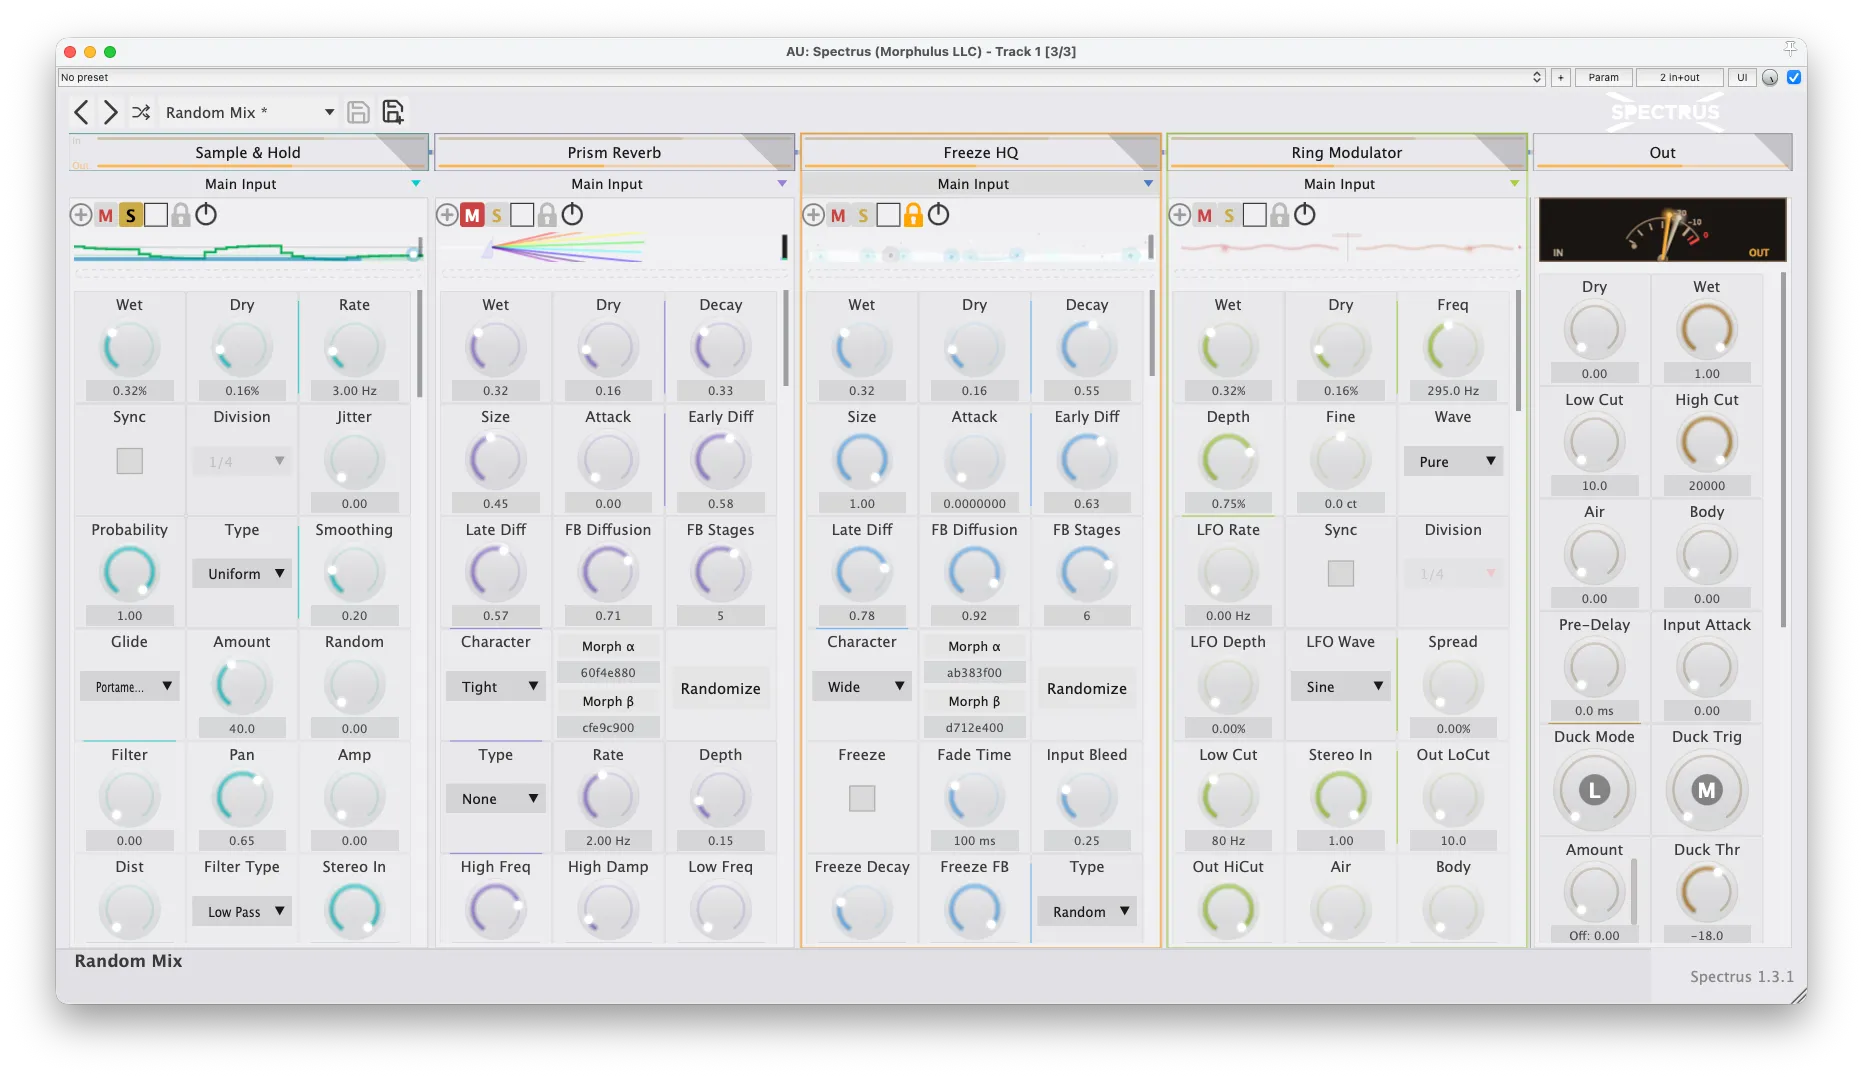The width and height of the screenshot is (1863, 1078).
Task: Add module after Freeze HQ
Action: click(x=814, y=215)
